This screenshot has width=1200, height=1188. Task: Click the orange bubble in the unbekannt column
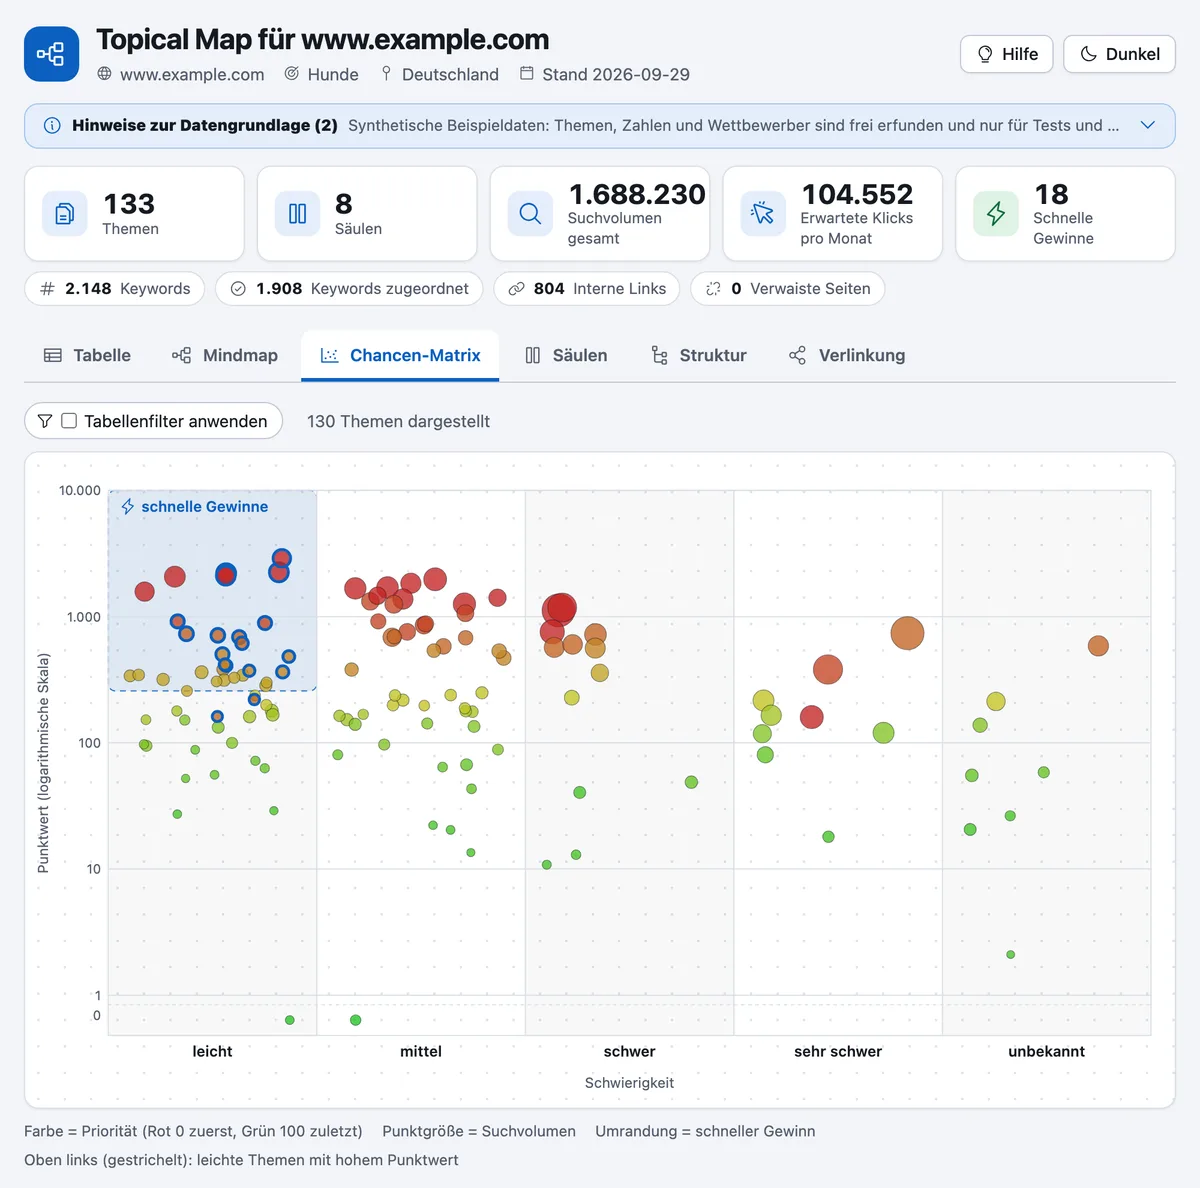[1098, 646]
